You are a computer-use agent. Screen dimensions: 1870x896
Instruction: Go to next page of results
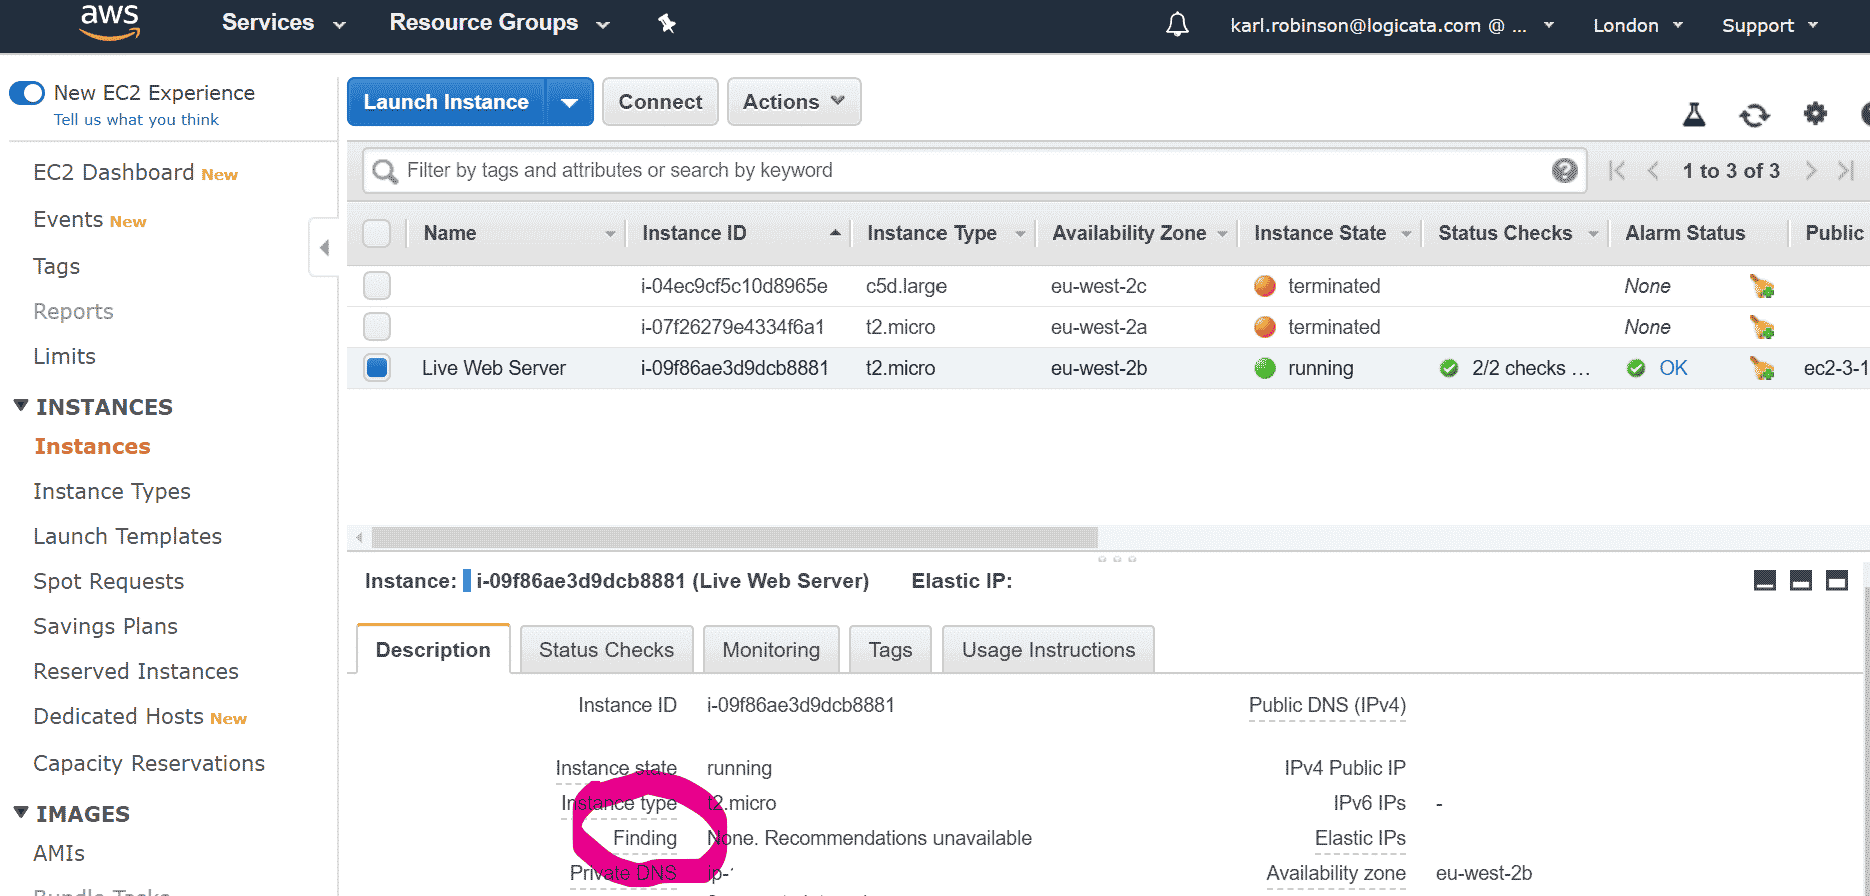click(1811, 171)
